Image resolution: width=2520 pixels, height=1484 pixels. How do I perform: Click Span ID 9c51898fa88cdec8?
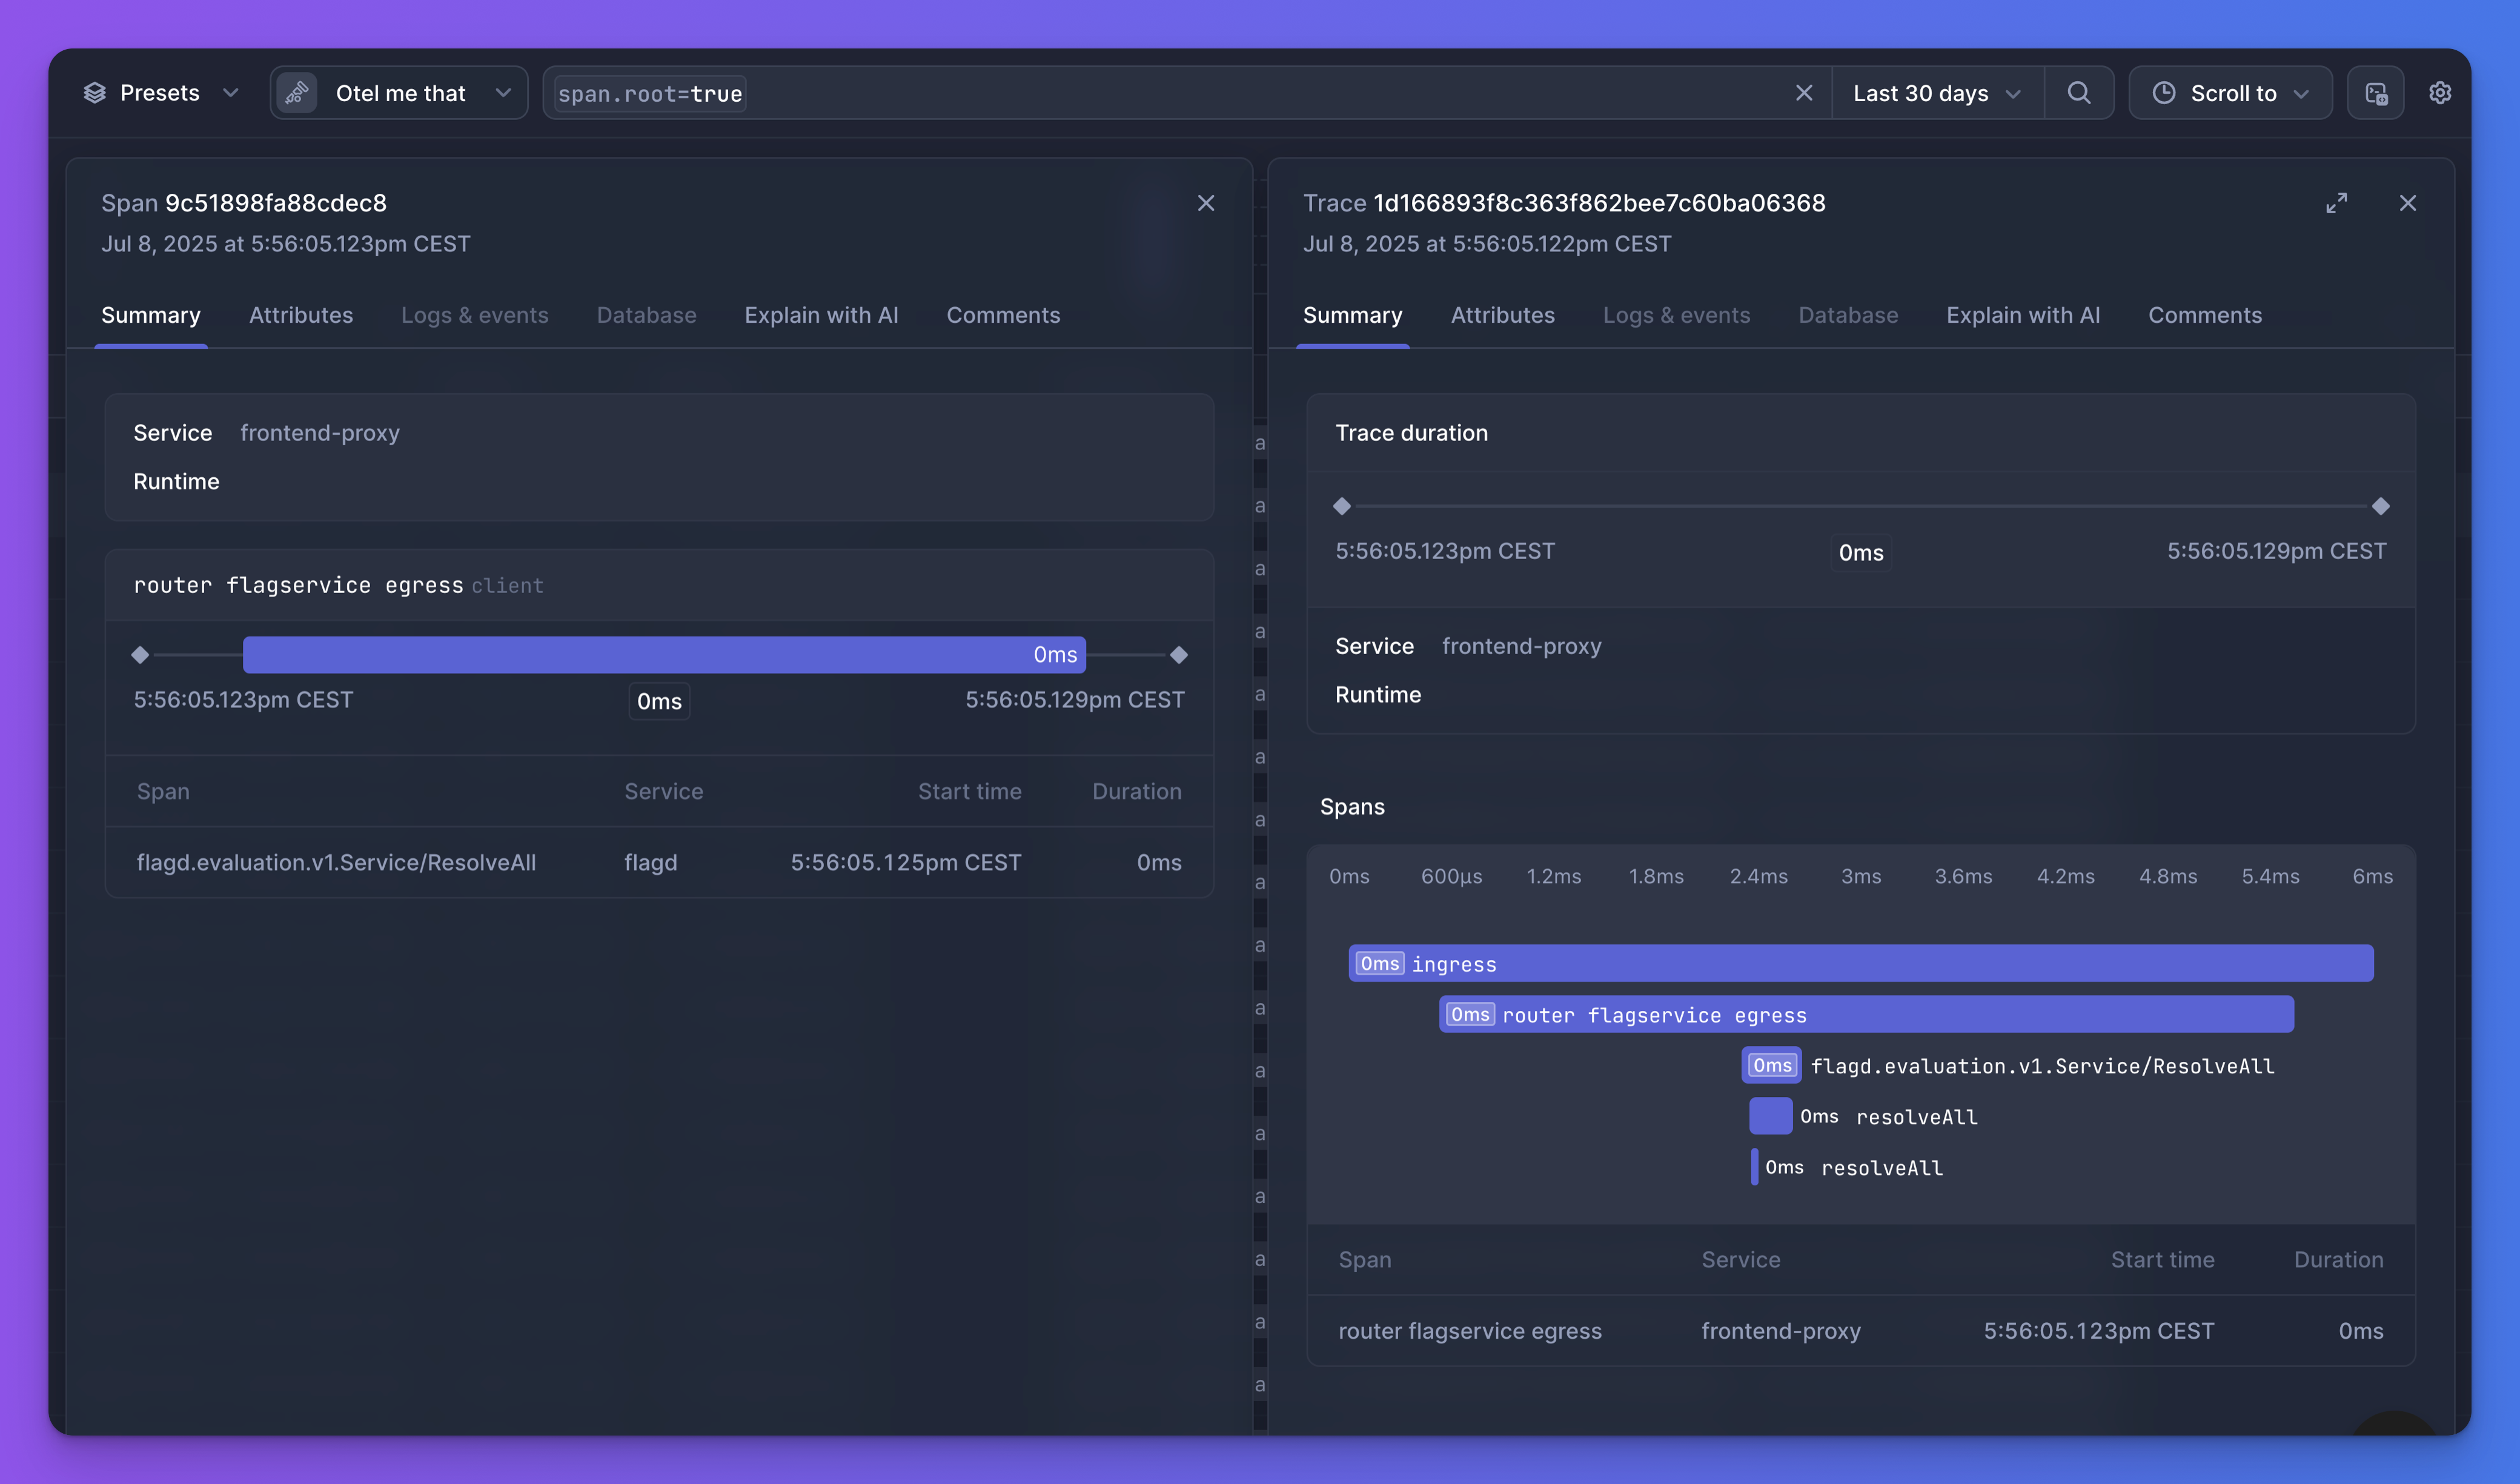[x=276, y=203]
